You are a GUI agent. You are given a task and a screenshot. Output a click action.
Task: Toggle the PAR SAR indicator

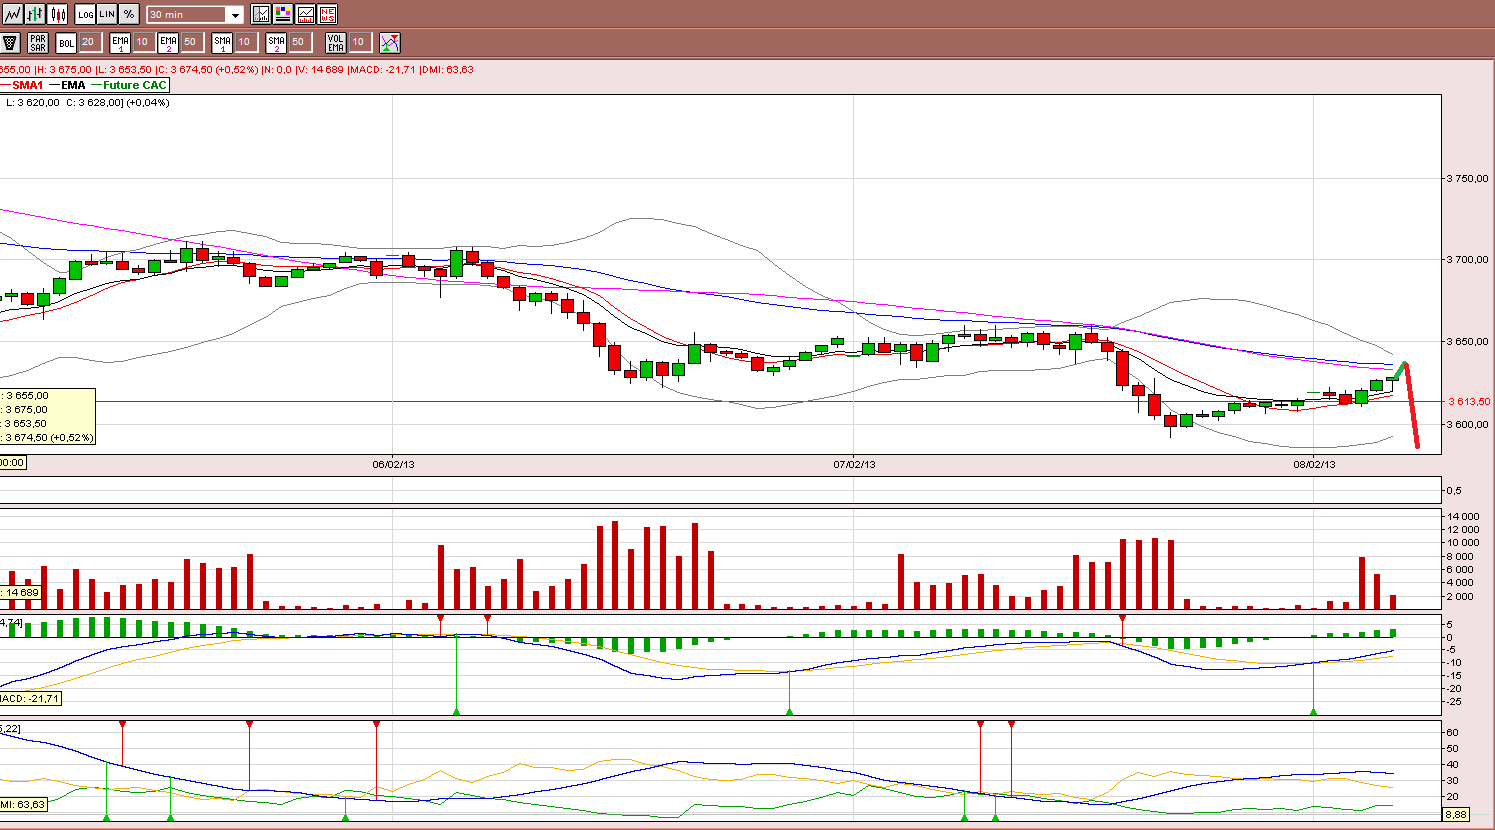click(x=38, y=42)
